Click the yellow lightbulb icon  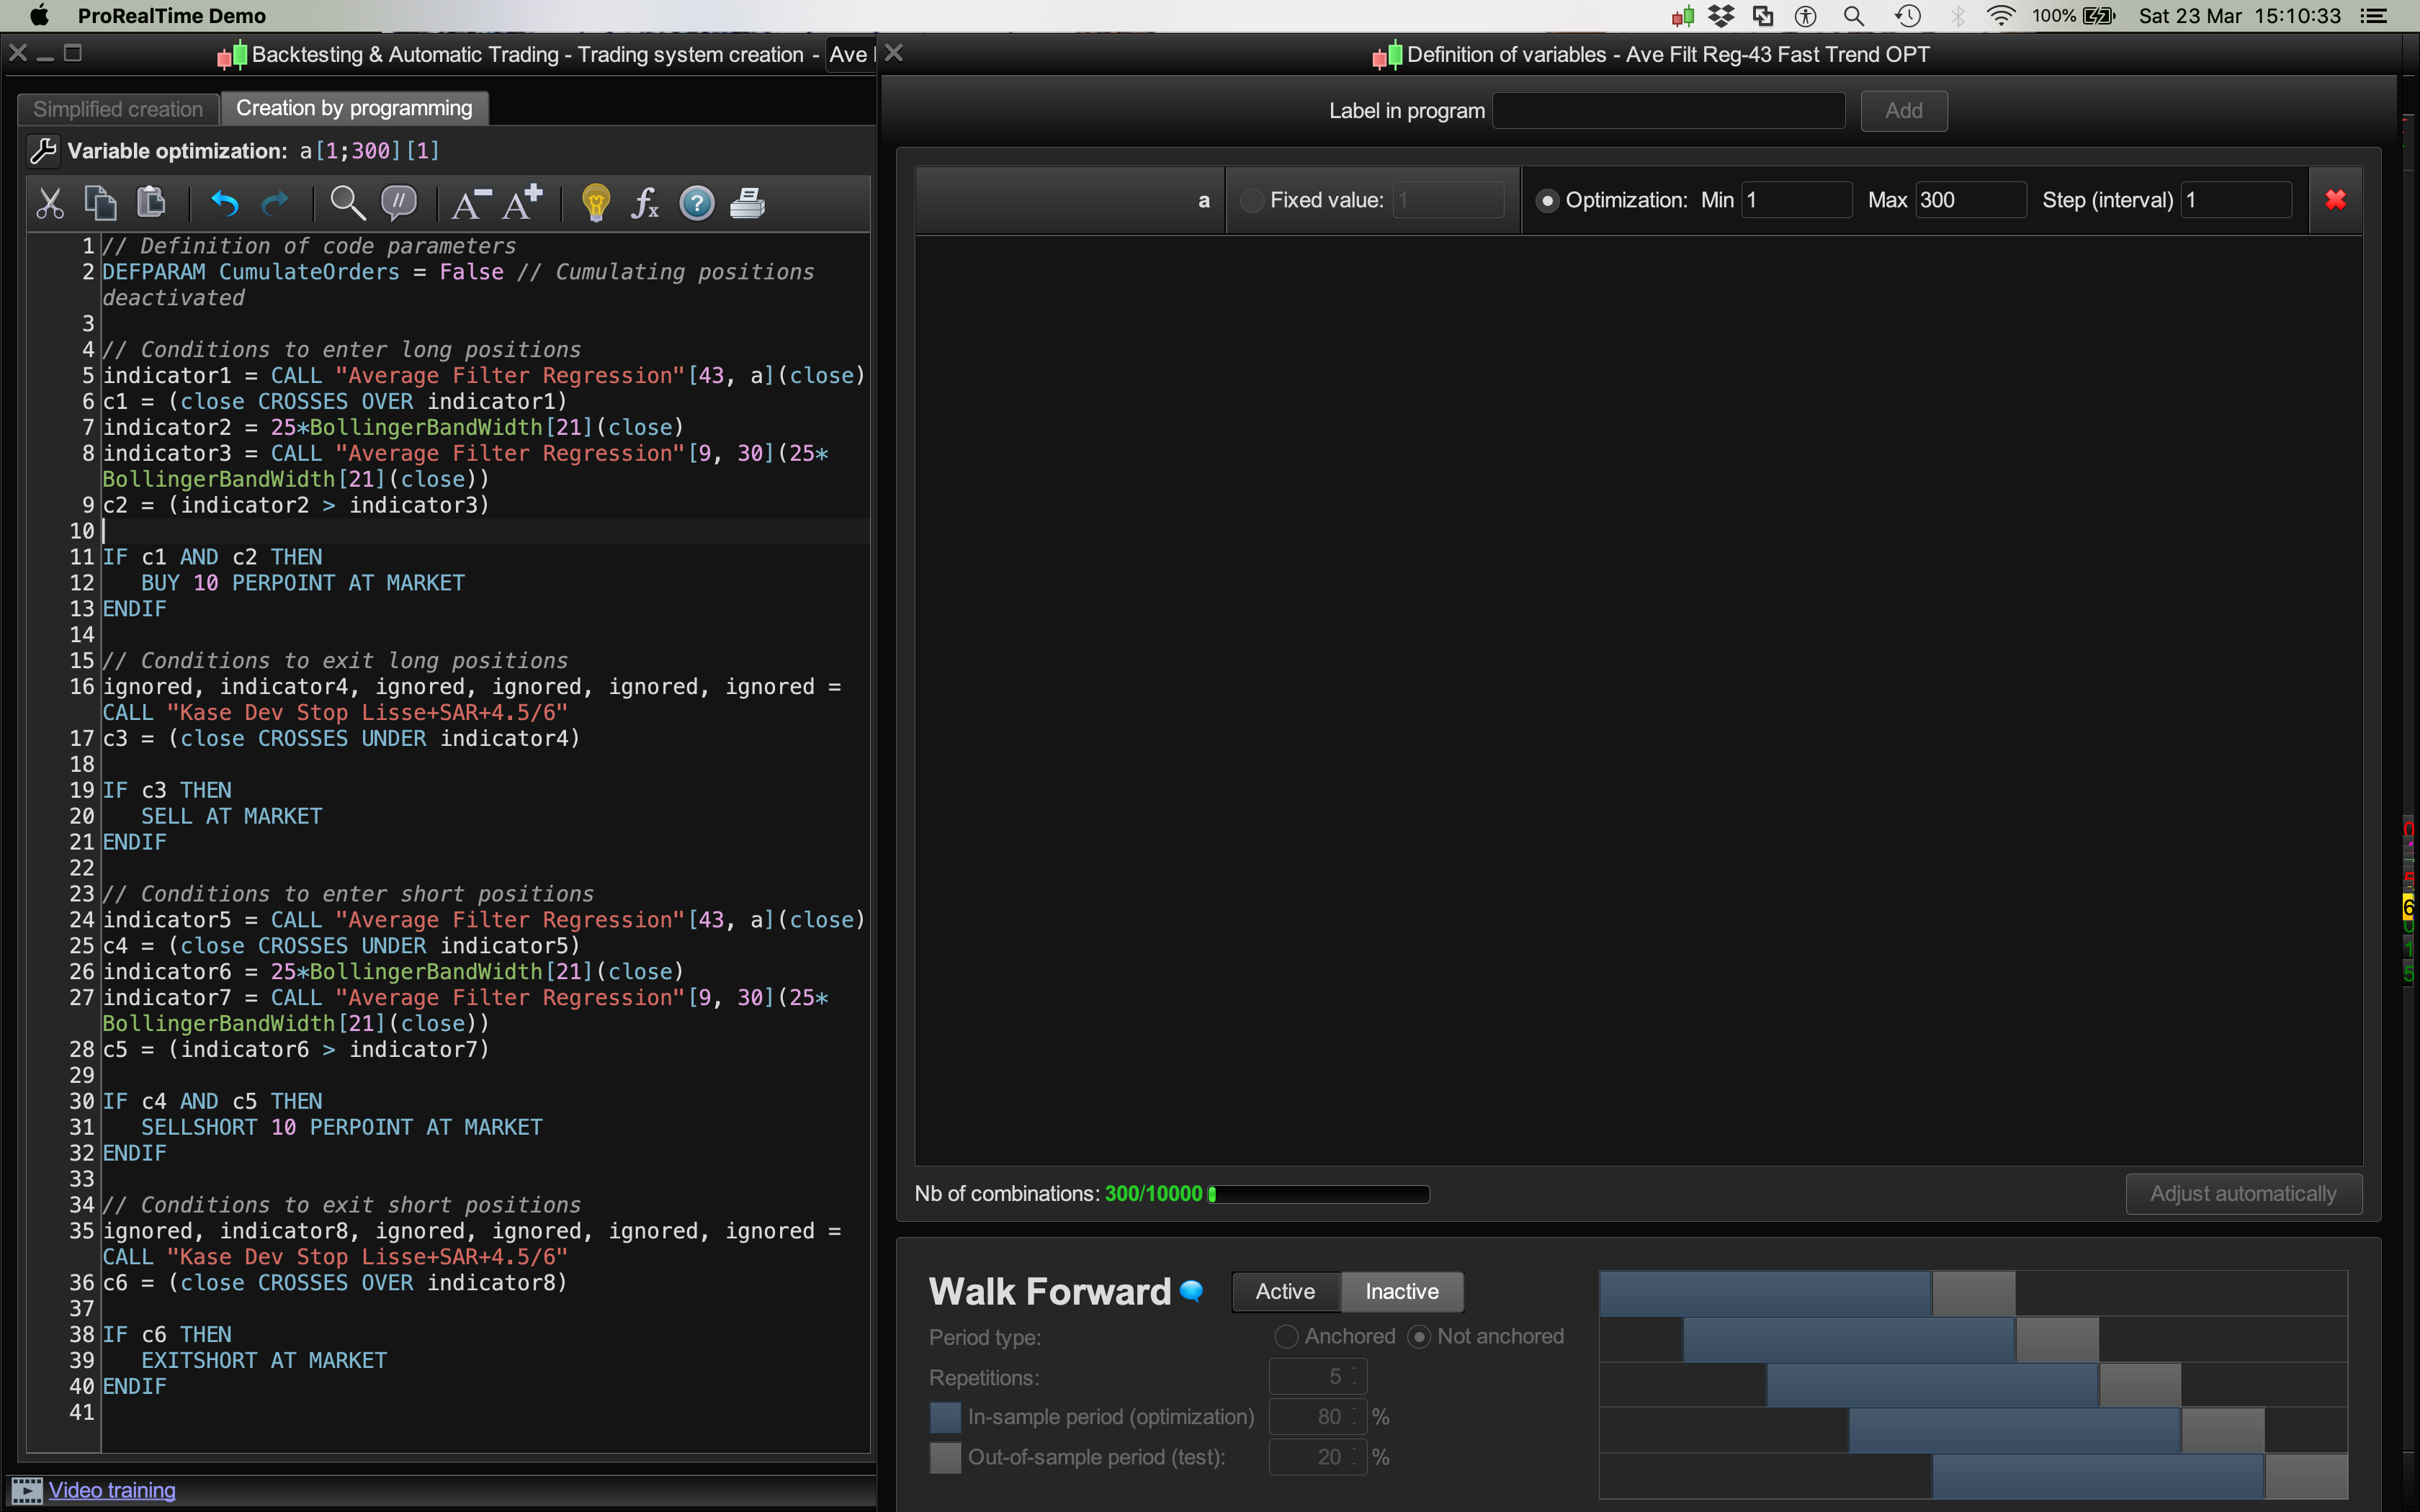point(595,203)
